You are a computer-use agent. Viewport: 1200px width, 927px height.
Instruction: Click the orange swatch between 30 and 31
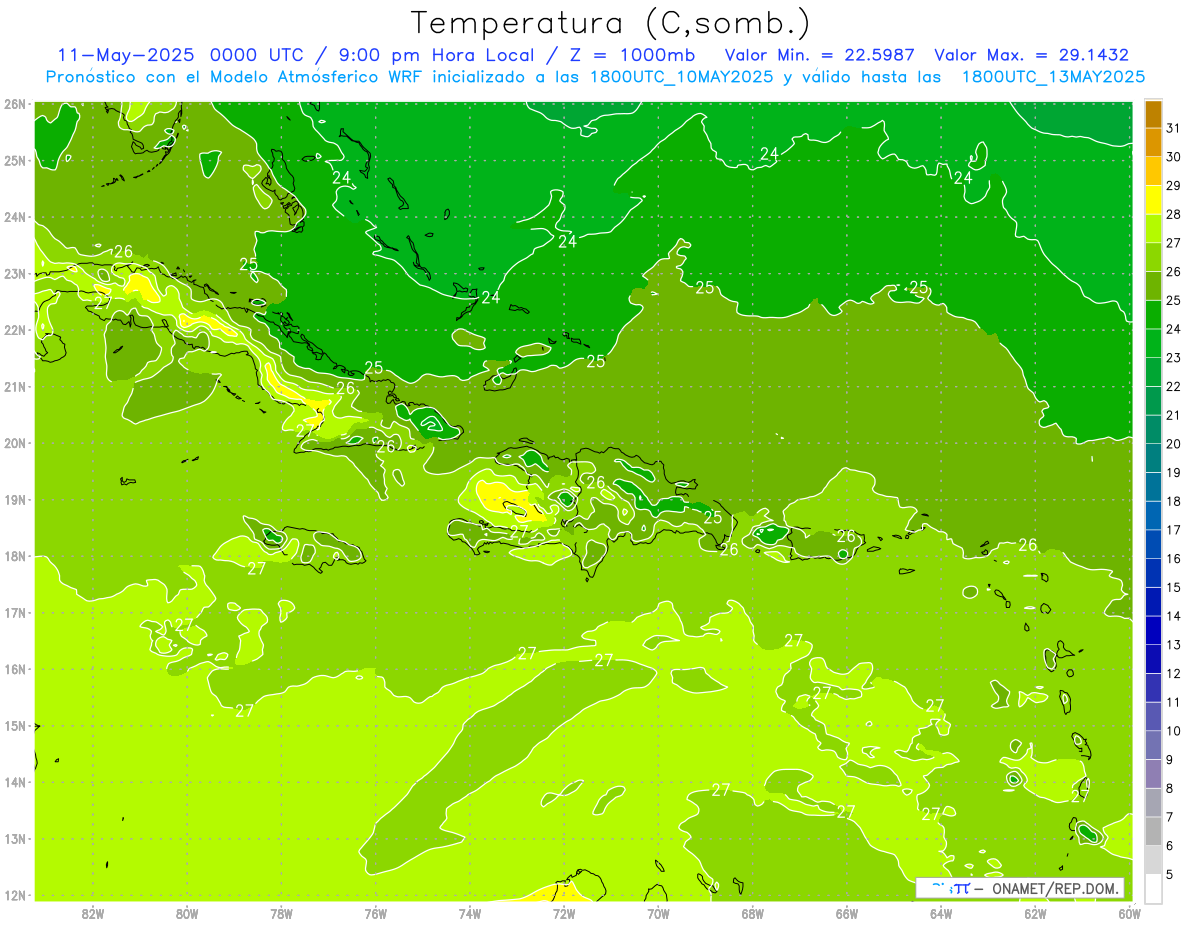1153,142
